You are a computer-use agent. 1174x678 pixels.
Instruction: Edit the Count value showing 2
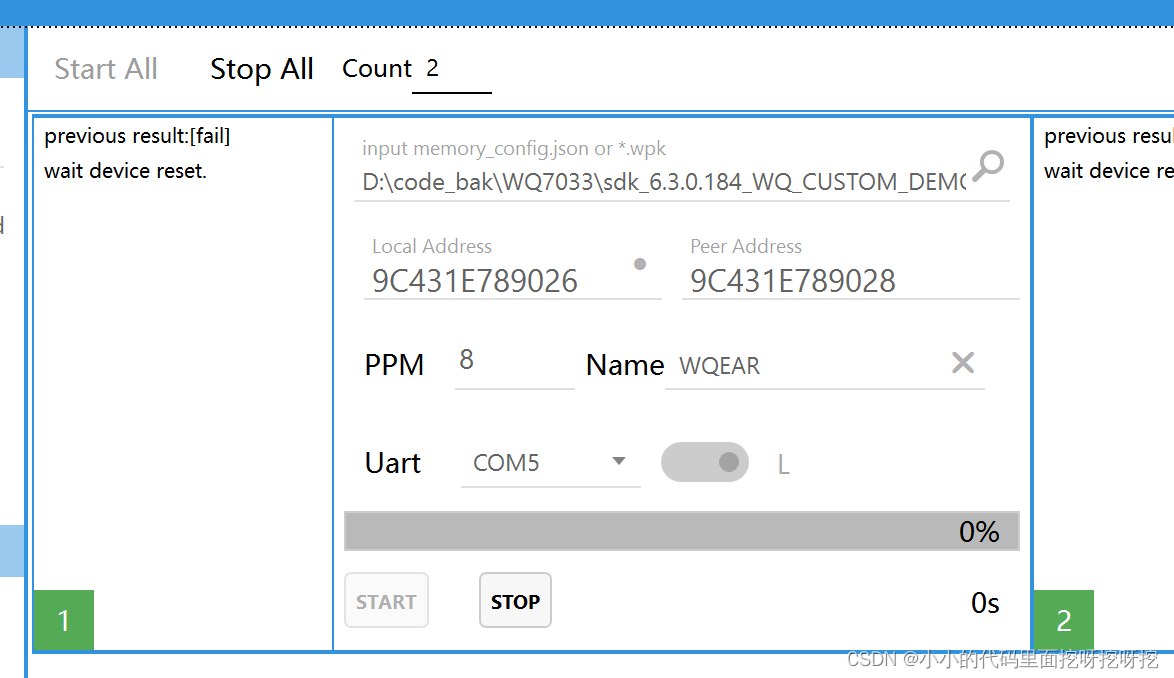(452, 68)
